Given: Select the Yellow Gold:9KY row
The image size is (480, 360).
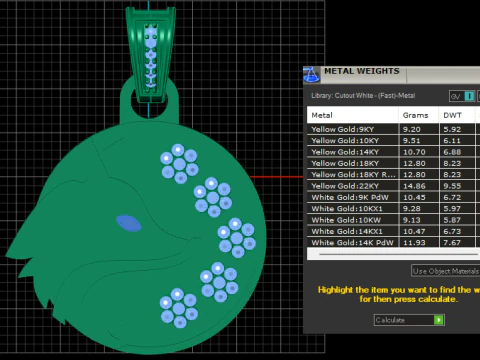Looking at the screenshot, I should (393, 129).
